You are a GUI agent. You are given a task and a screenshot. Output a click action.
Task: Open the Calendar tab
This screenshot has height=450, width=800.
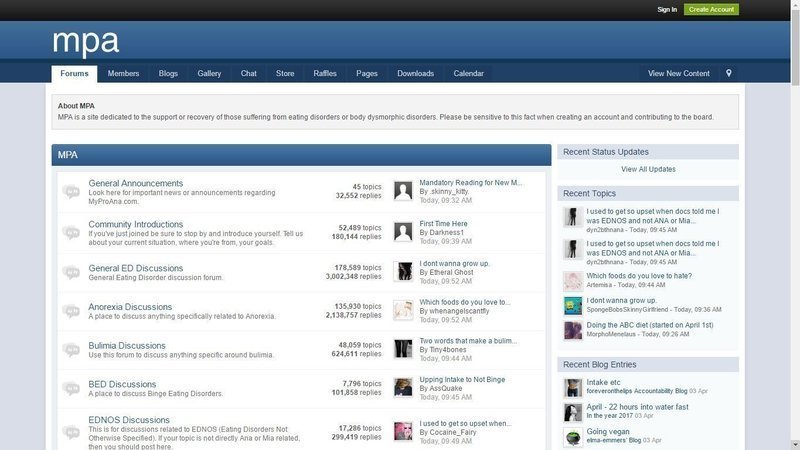[468, 73]
